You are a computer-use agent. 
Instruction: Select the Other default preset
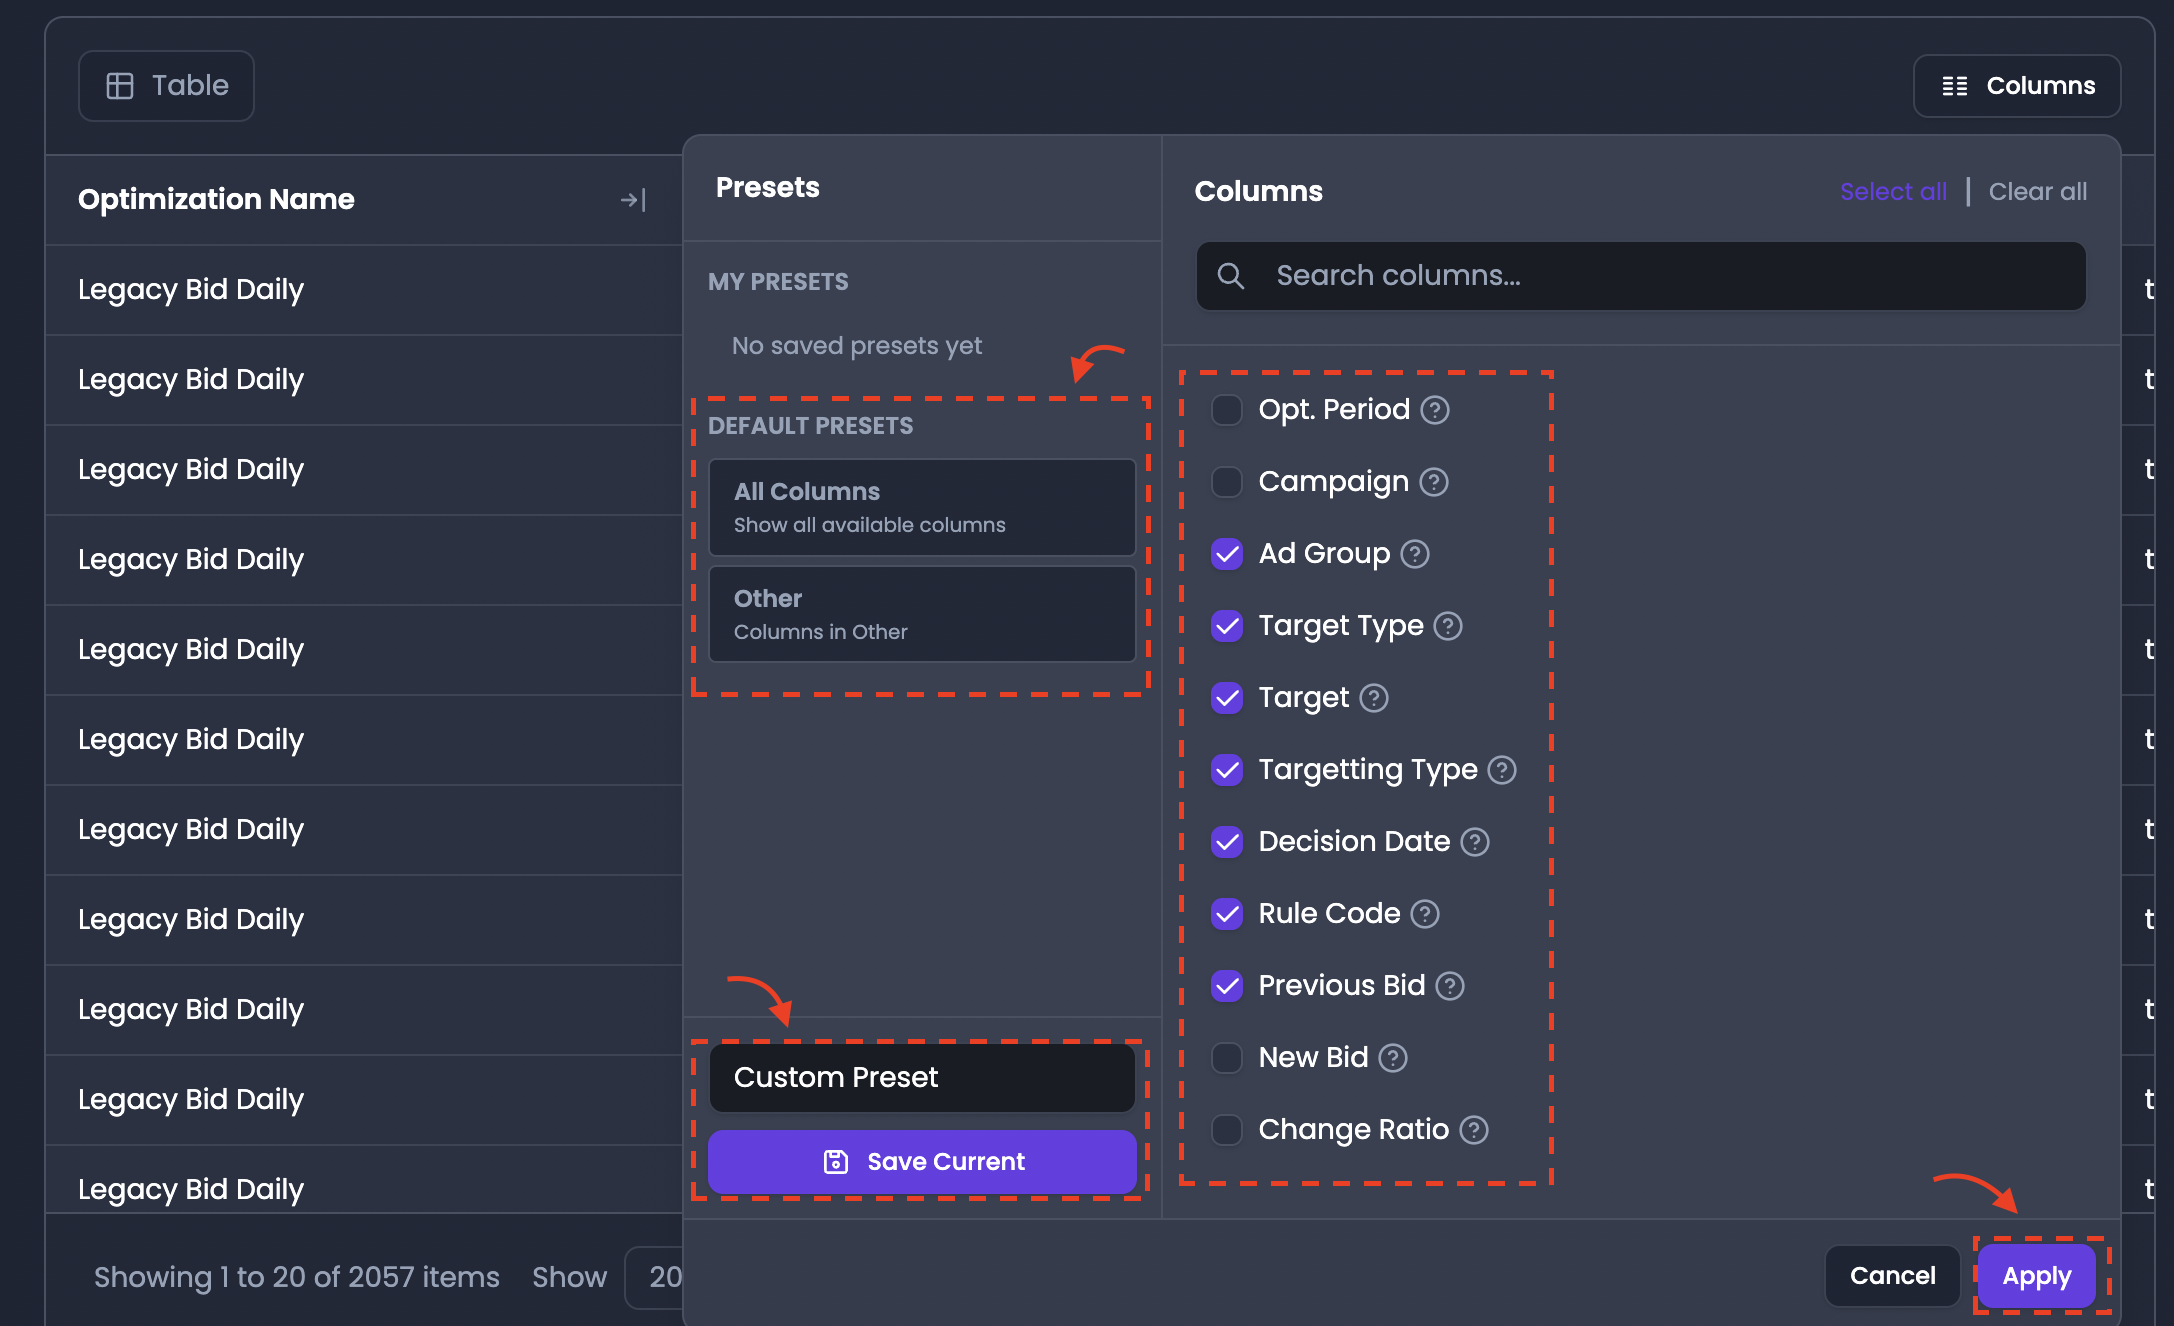pos(922,614)
